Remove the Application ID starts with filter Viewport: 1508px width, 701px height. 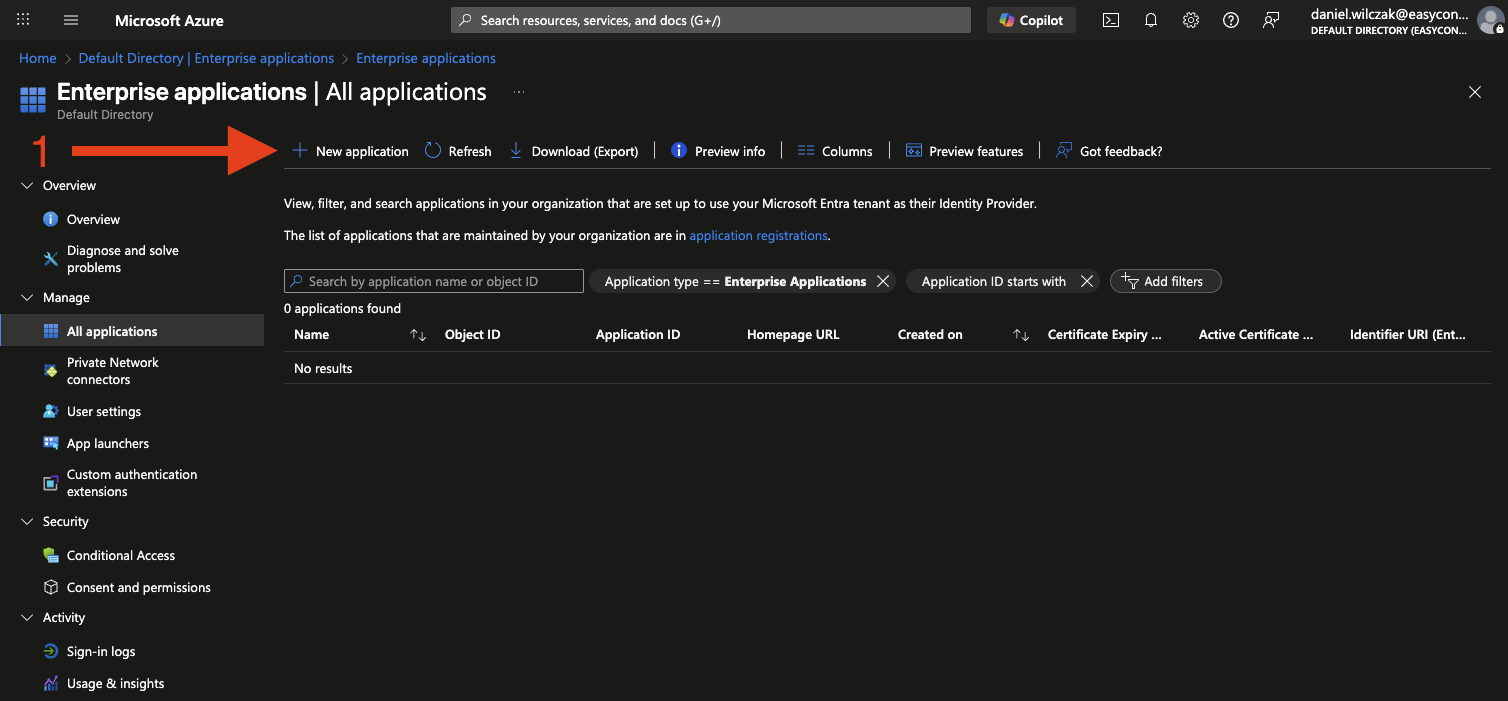click(x=1087, y=282)
